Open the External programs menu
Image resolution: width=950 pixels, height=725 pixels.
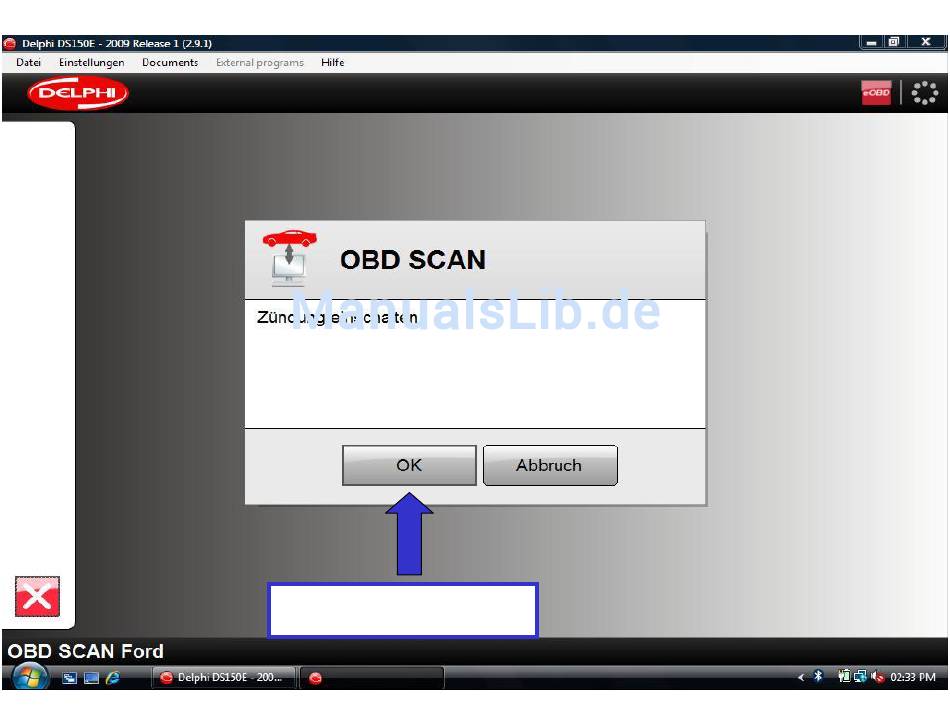[260, 62]
